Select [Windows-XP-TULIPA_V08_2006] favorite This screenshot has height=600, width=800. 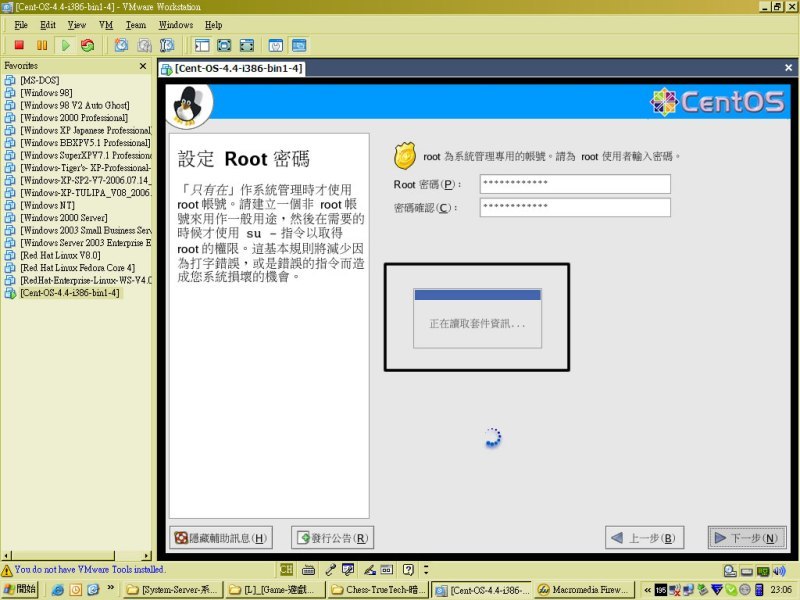click(86, 193)
